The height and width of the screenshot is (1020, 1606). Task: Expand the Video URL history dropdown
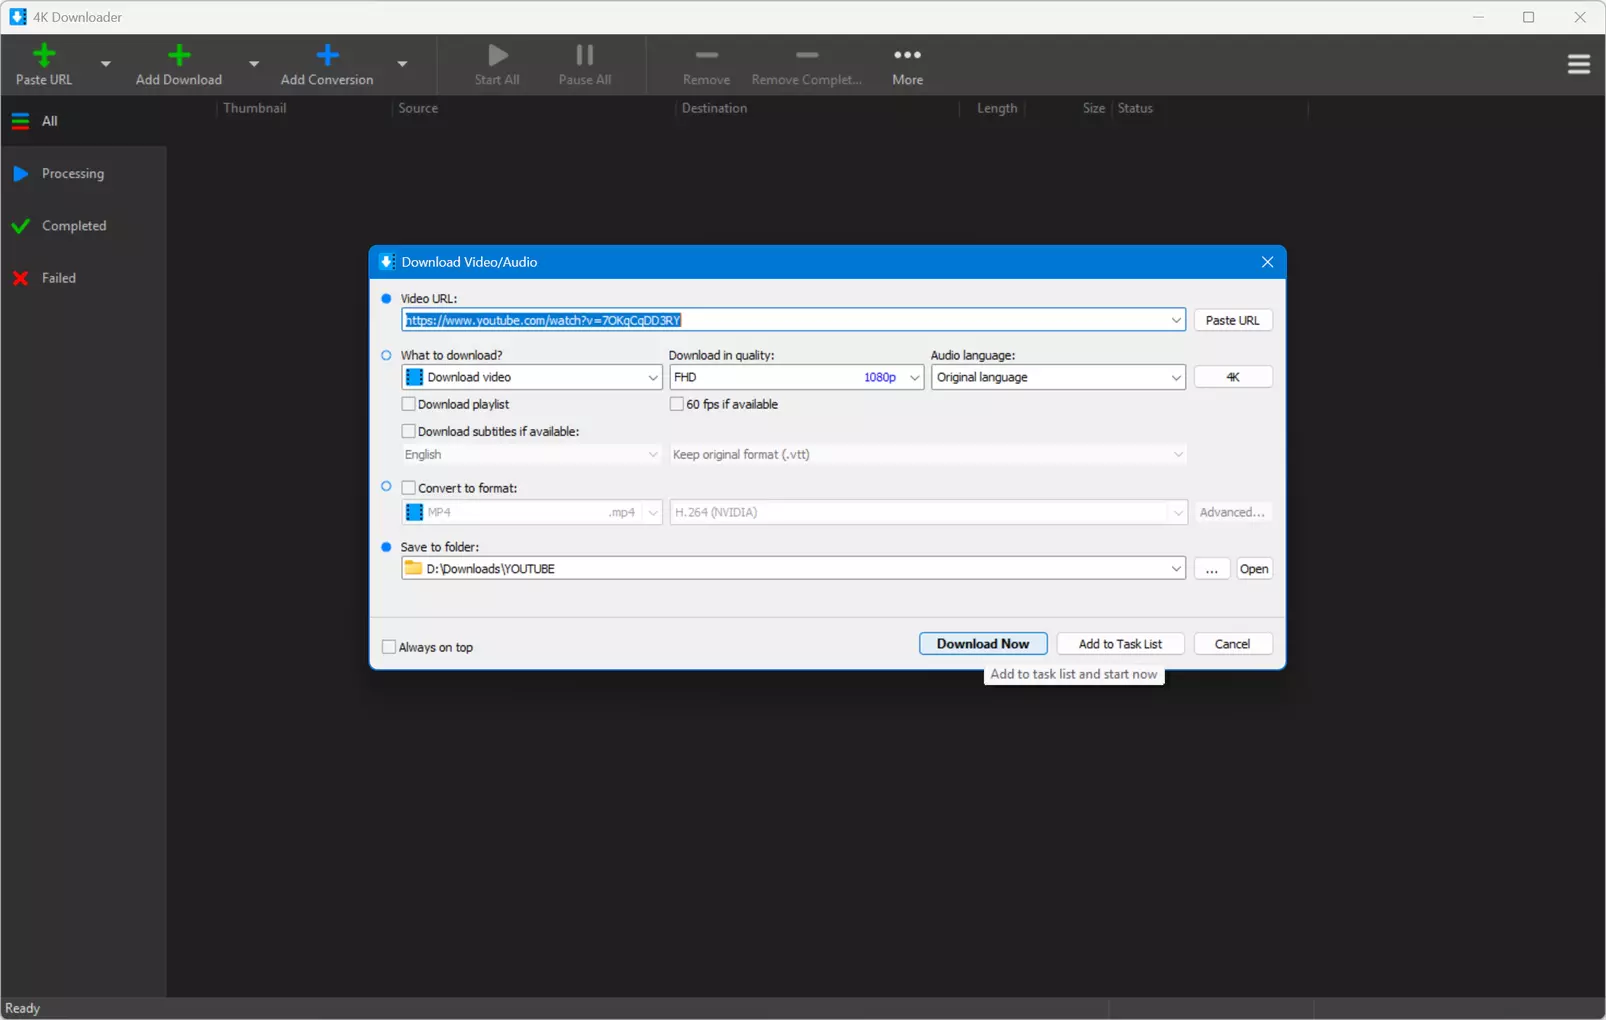pyautogui.click(x=1176, y=320)
